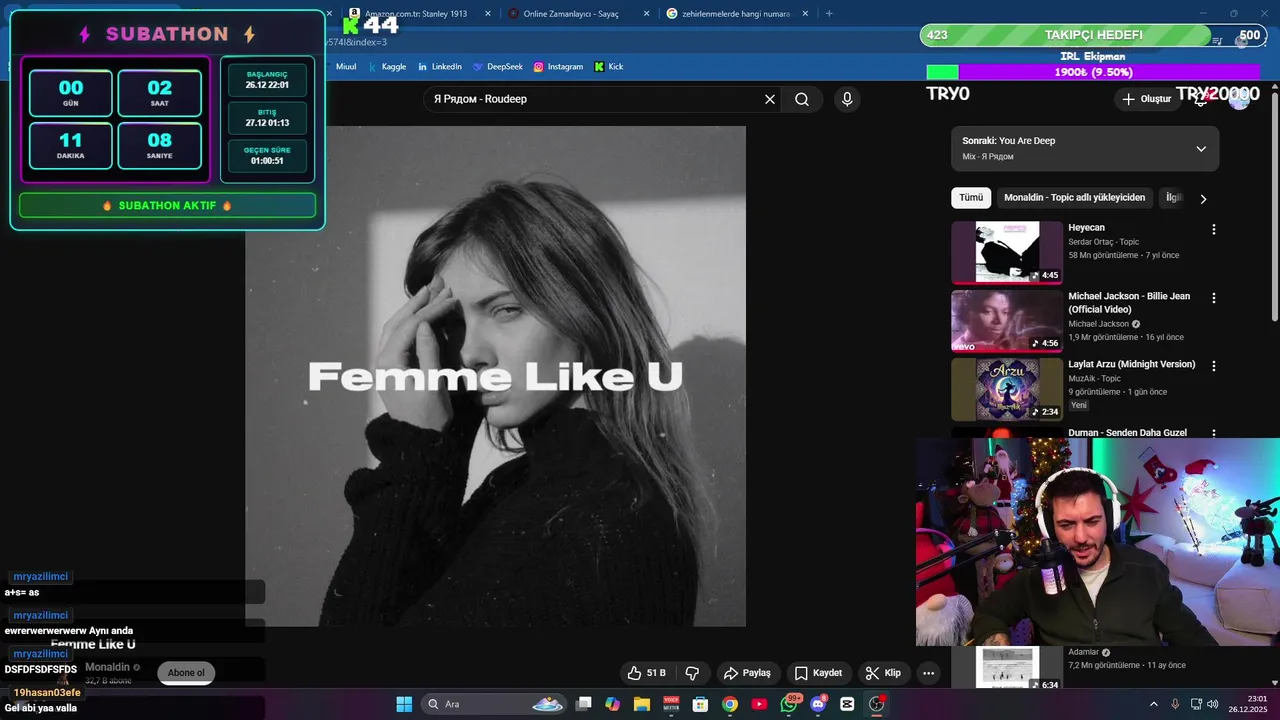Screen dimensions: 1280x720
Task: Open the Heyecan video title
Action: coord(1086,228)
